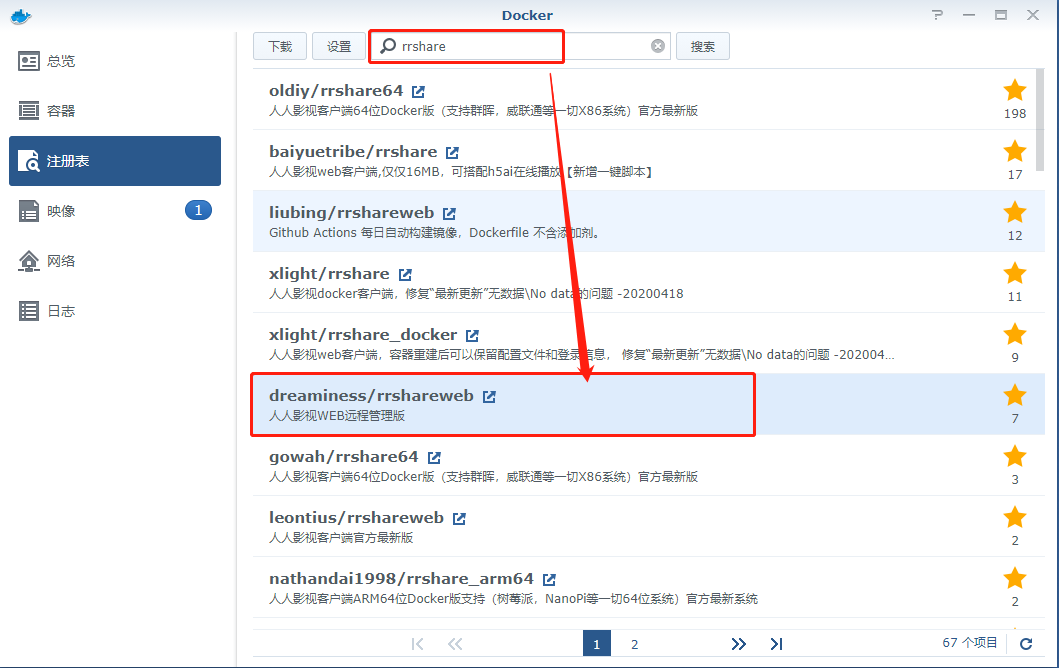Screen dimensions: 1059x668
Task: Click the star icon for liubing/rrshareweb
Action: point(1014,212)
